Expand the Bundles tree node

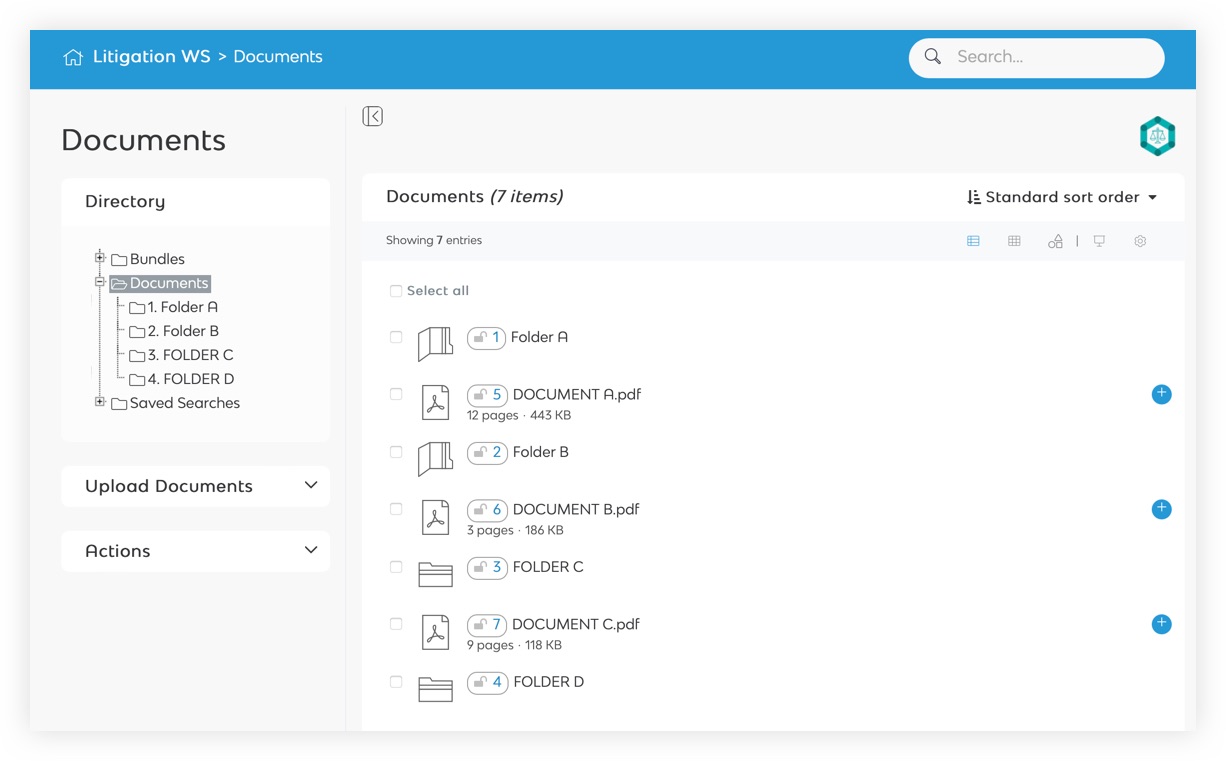tap(100, 258)
